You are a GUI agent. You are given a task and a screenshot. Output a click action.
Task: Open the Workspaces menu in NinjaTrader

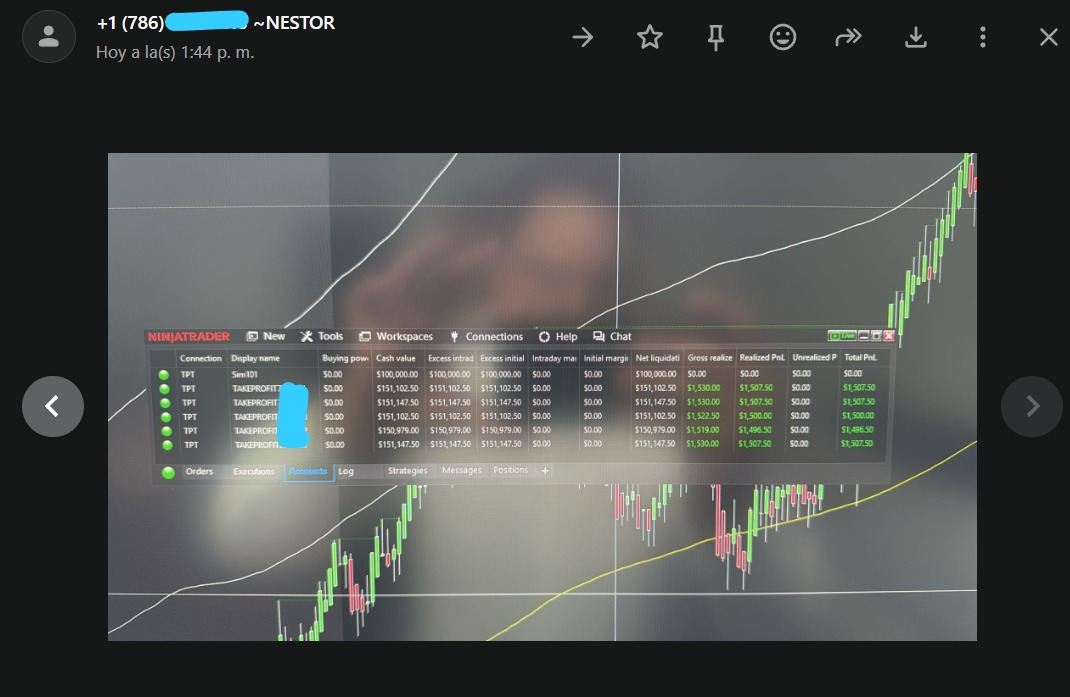[396, 337]
